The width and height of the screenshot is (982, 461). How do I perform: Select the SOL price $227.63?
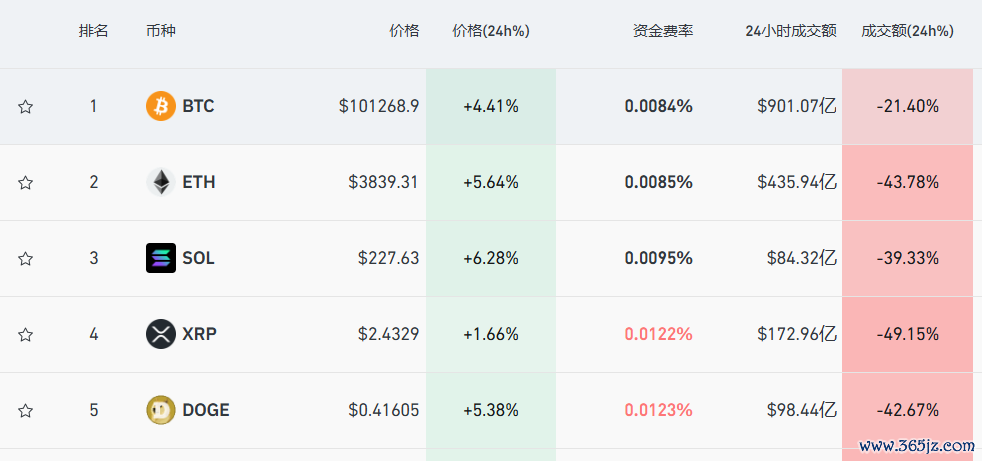[x=389, y=258]
